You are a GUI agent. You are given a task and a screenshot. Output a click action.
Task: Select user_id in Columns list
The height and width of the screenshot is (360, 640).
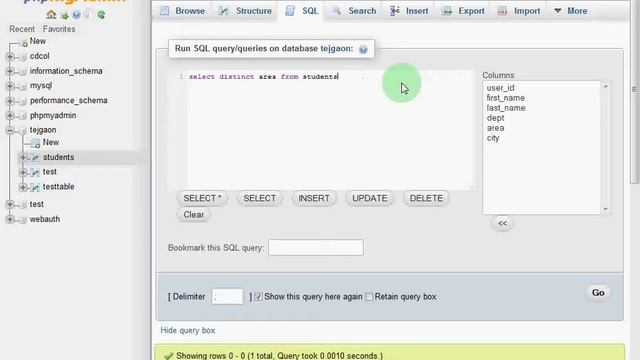[500, 88]
